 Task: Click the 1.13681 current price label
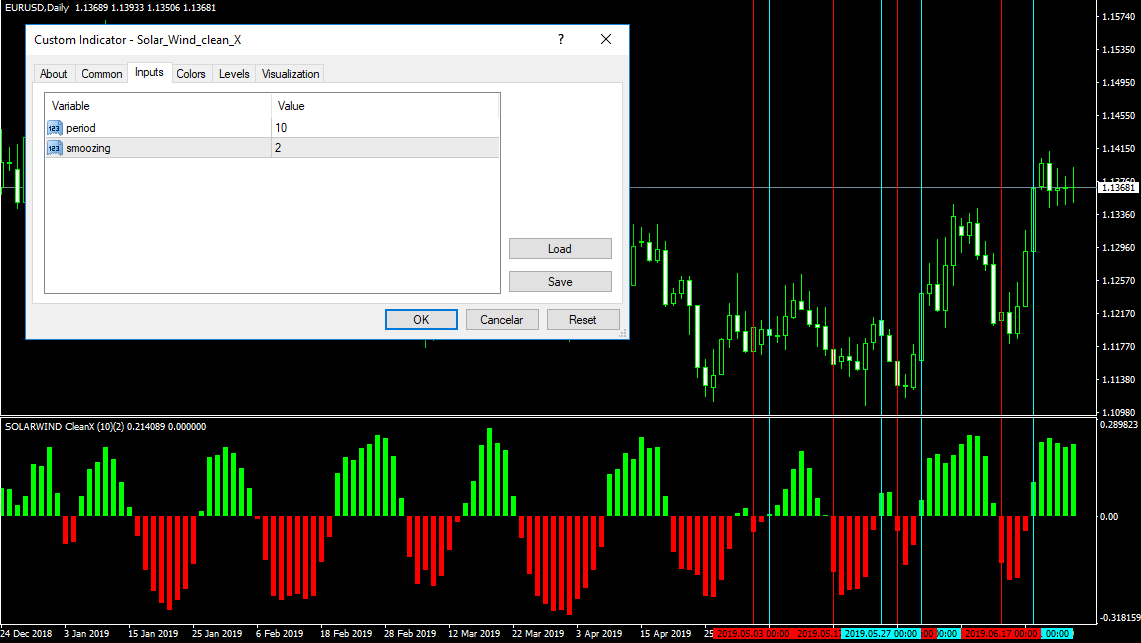click(1117, 188)
